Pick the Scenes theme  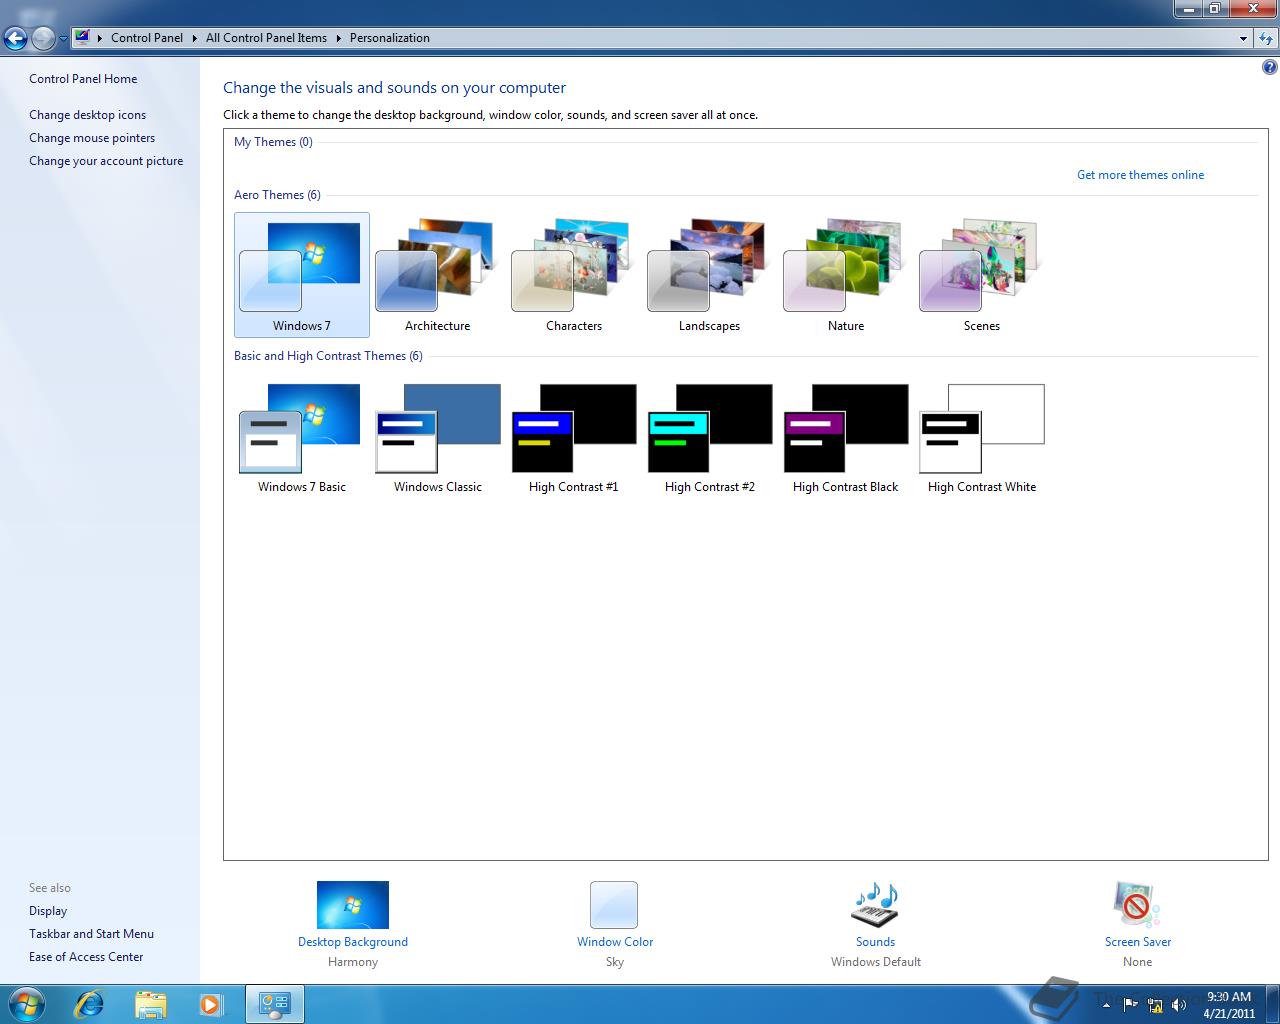coord(981,275)
